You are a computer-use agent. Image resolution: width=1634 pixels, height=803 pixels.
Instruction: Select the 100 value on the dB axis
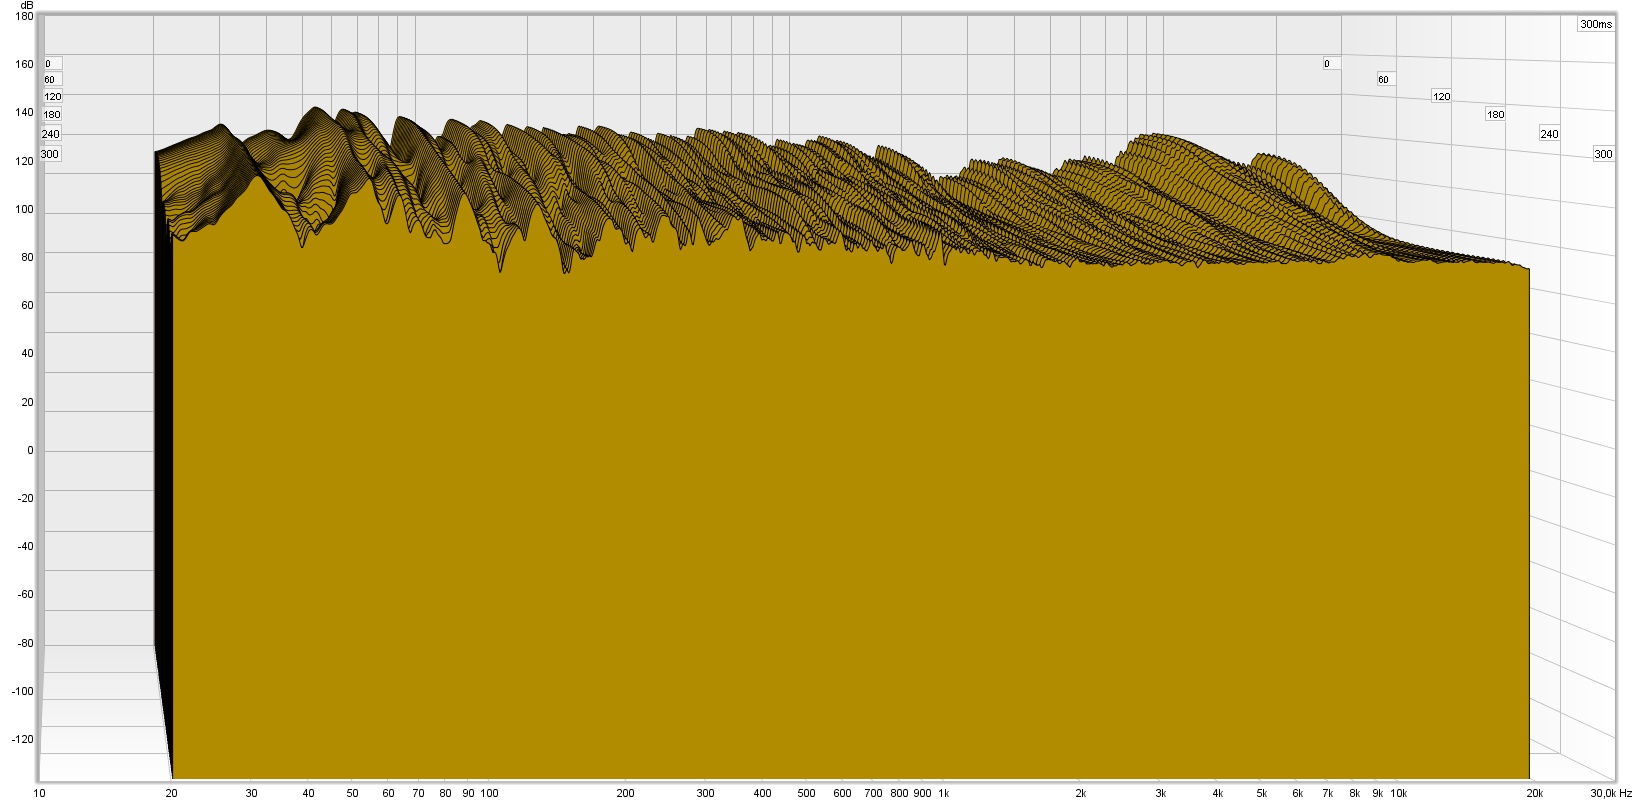click(x=25, y=210)
